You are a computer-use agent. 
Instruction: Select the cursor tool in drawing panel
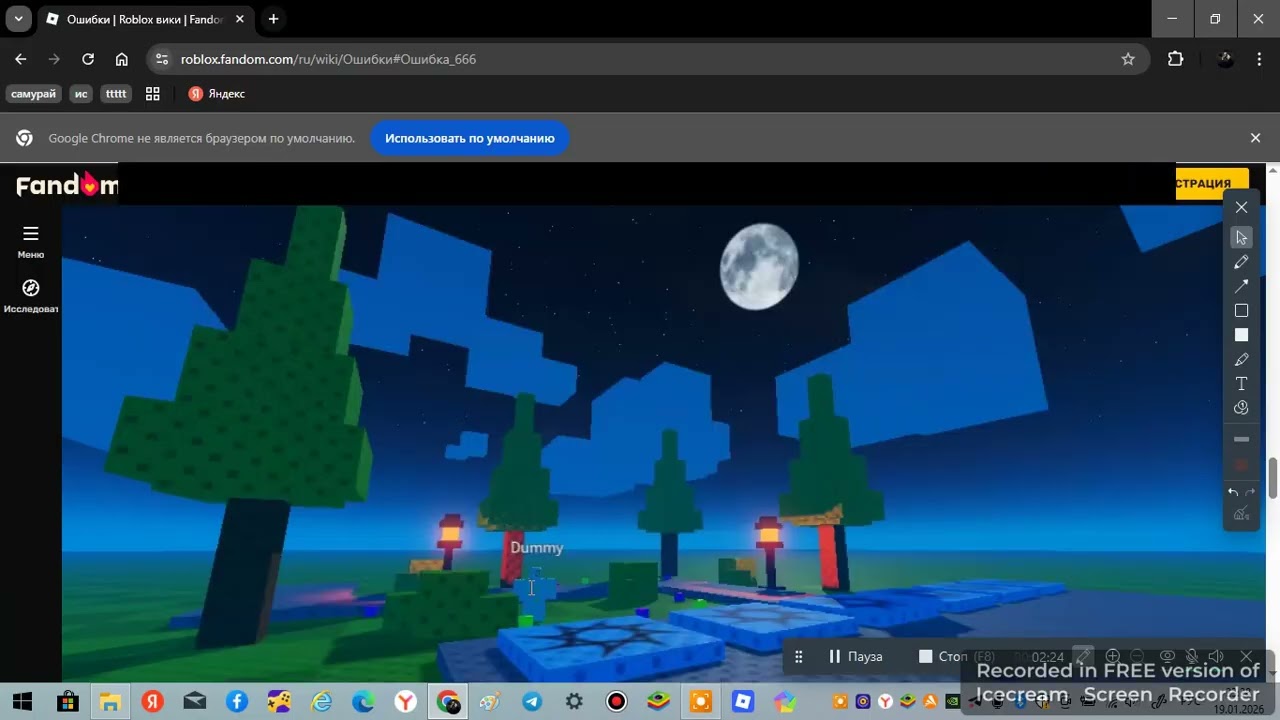(1241, 237)
